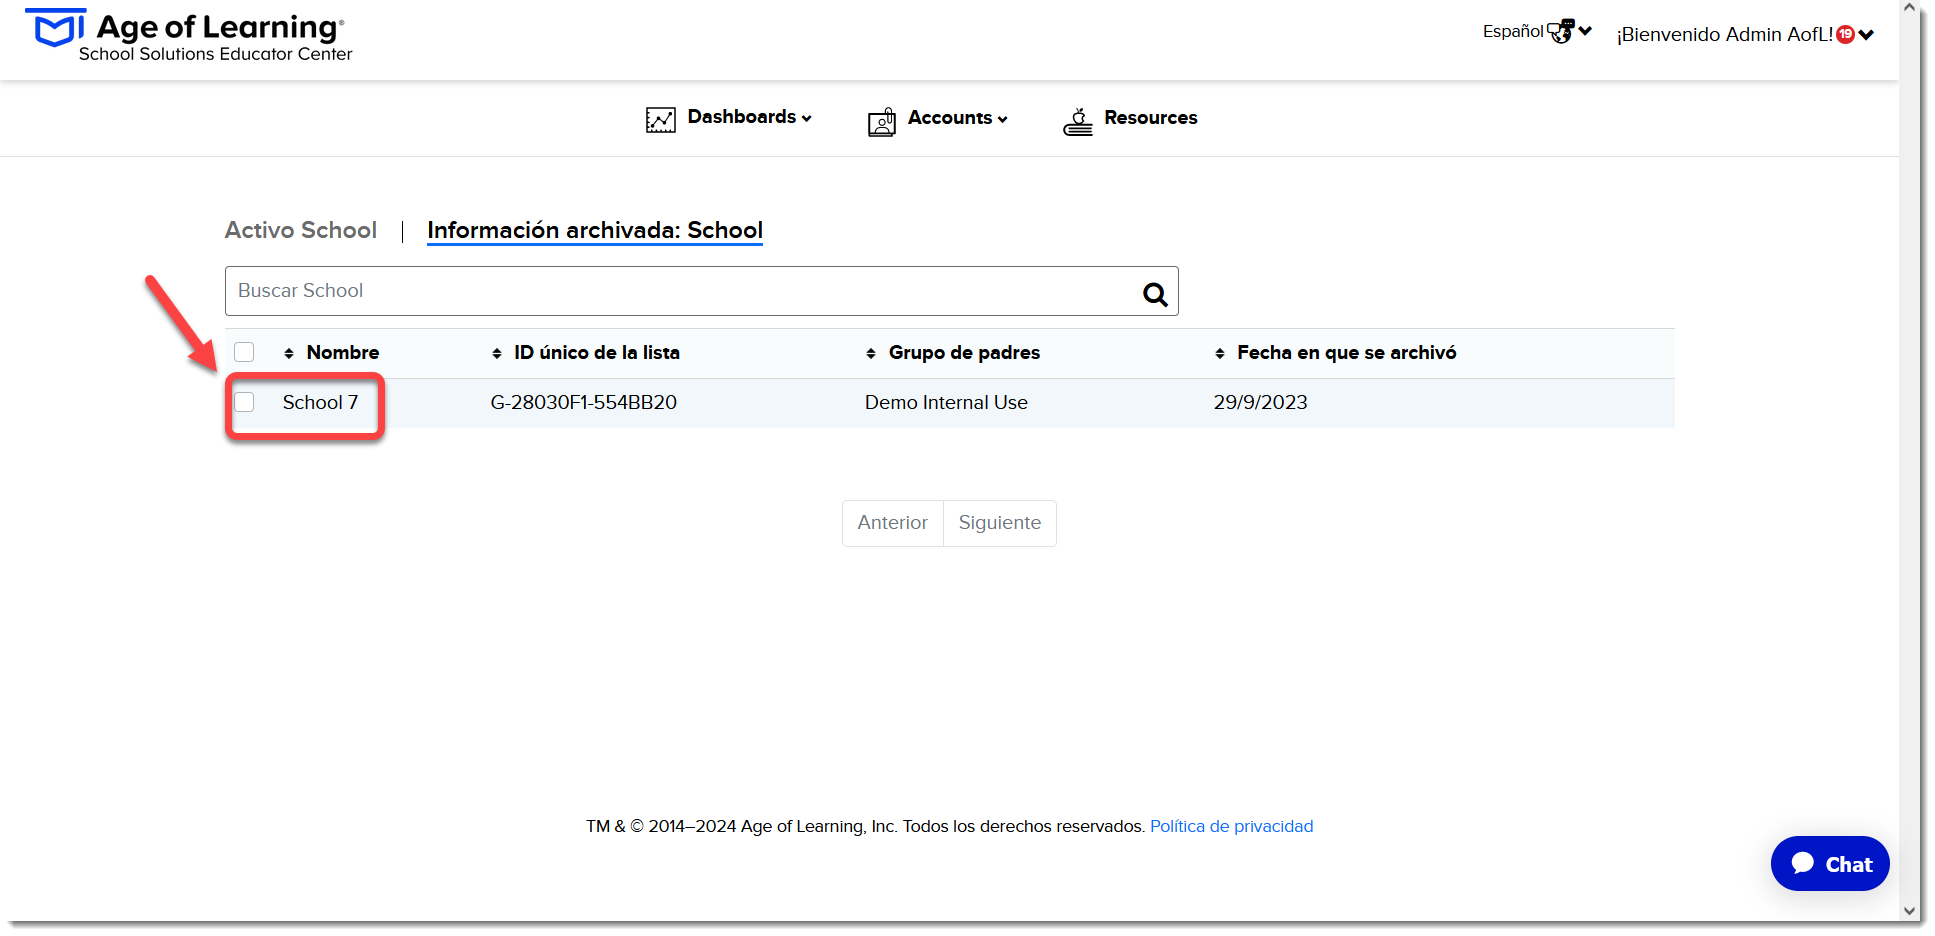Click the Resources books icon
The height and width of the screenshot is (936, 1935).
[x=1078, y=122]
